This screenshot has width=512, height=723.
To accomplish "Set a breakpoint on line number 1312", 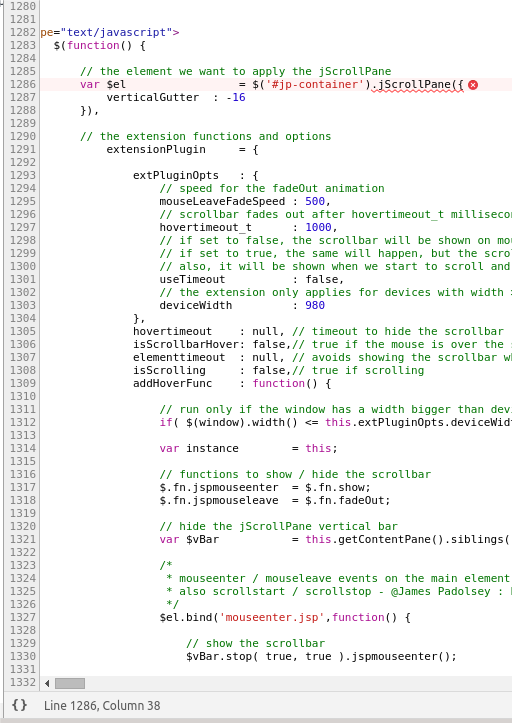I will pyautogui.click(x=22, y=422).
